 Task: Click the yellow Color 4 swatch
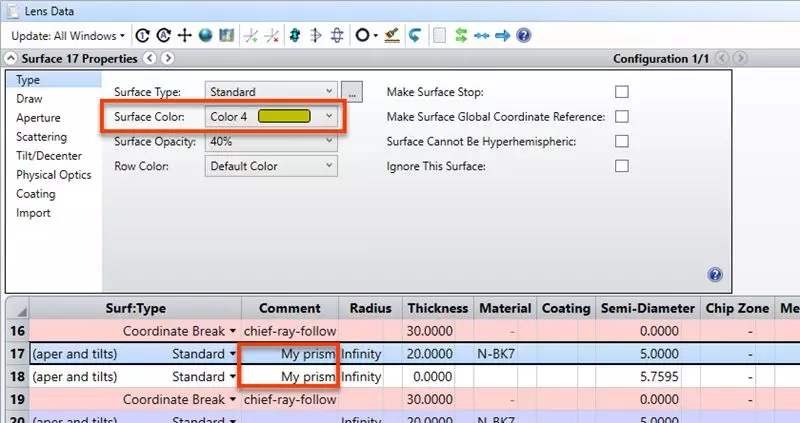point(284,116)
